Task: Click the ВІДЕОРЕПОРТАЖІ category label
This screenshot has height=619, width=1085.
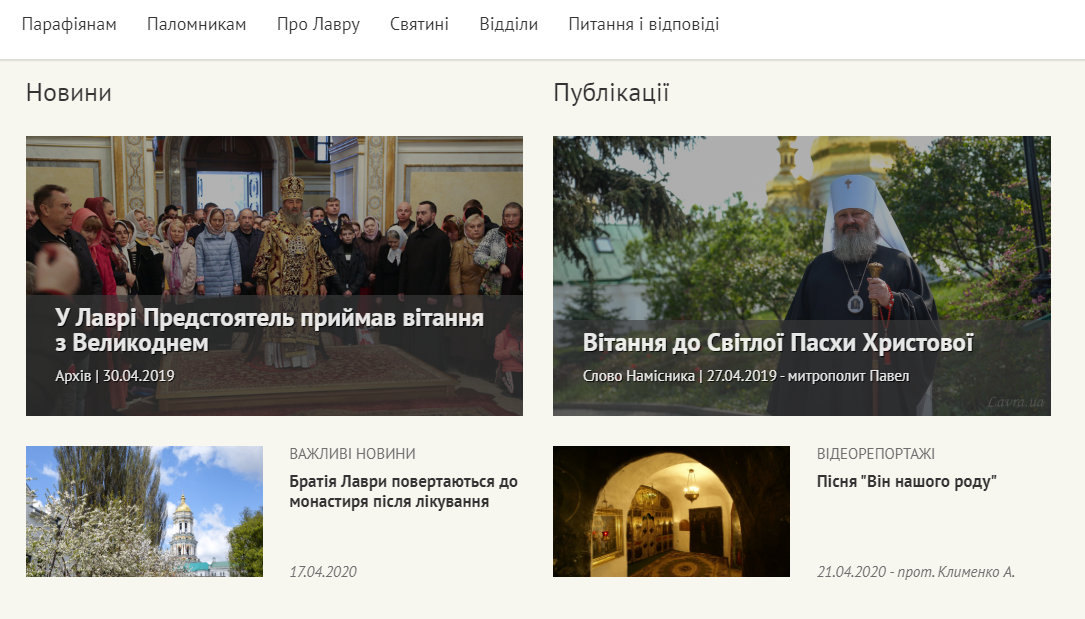Action: tap(875, 454)
